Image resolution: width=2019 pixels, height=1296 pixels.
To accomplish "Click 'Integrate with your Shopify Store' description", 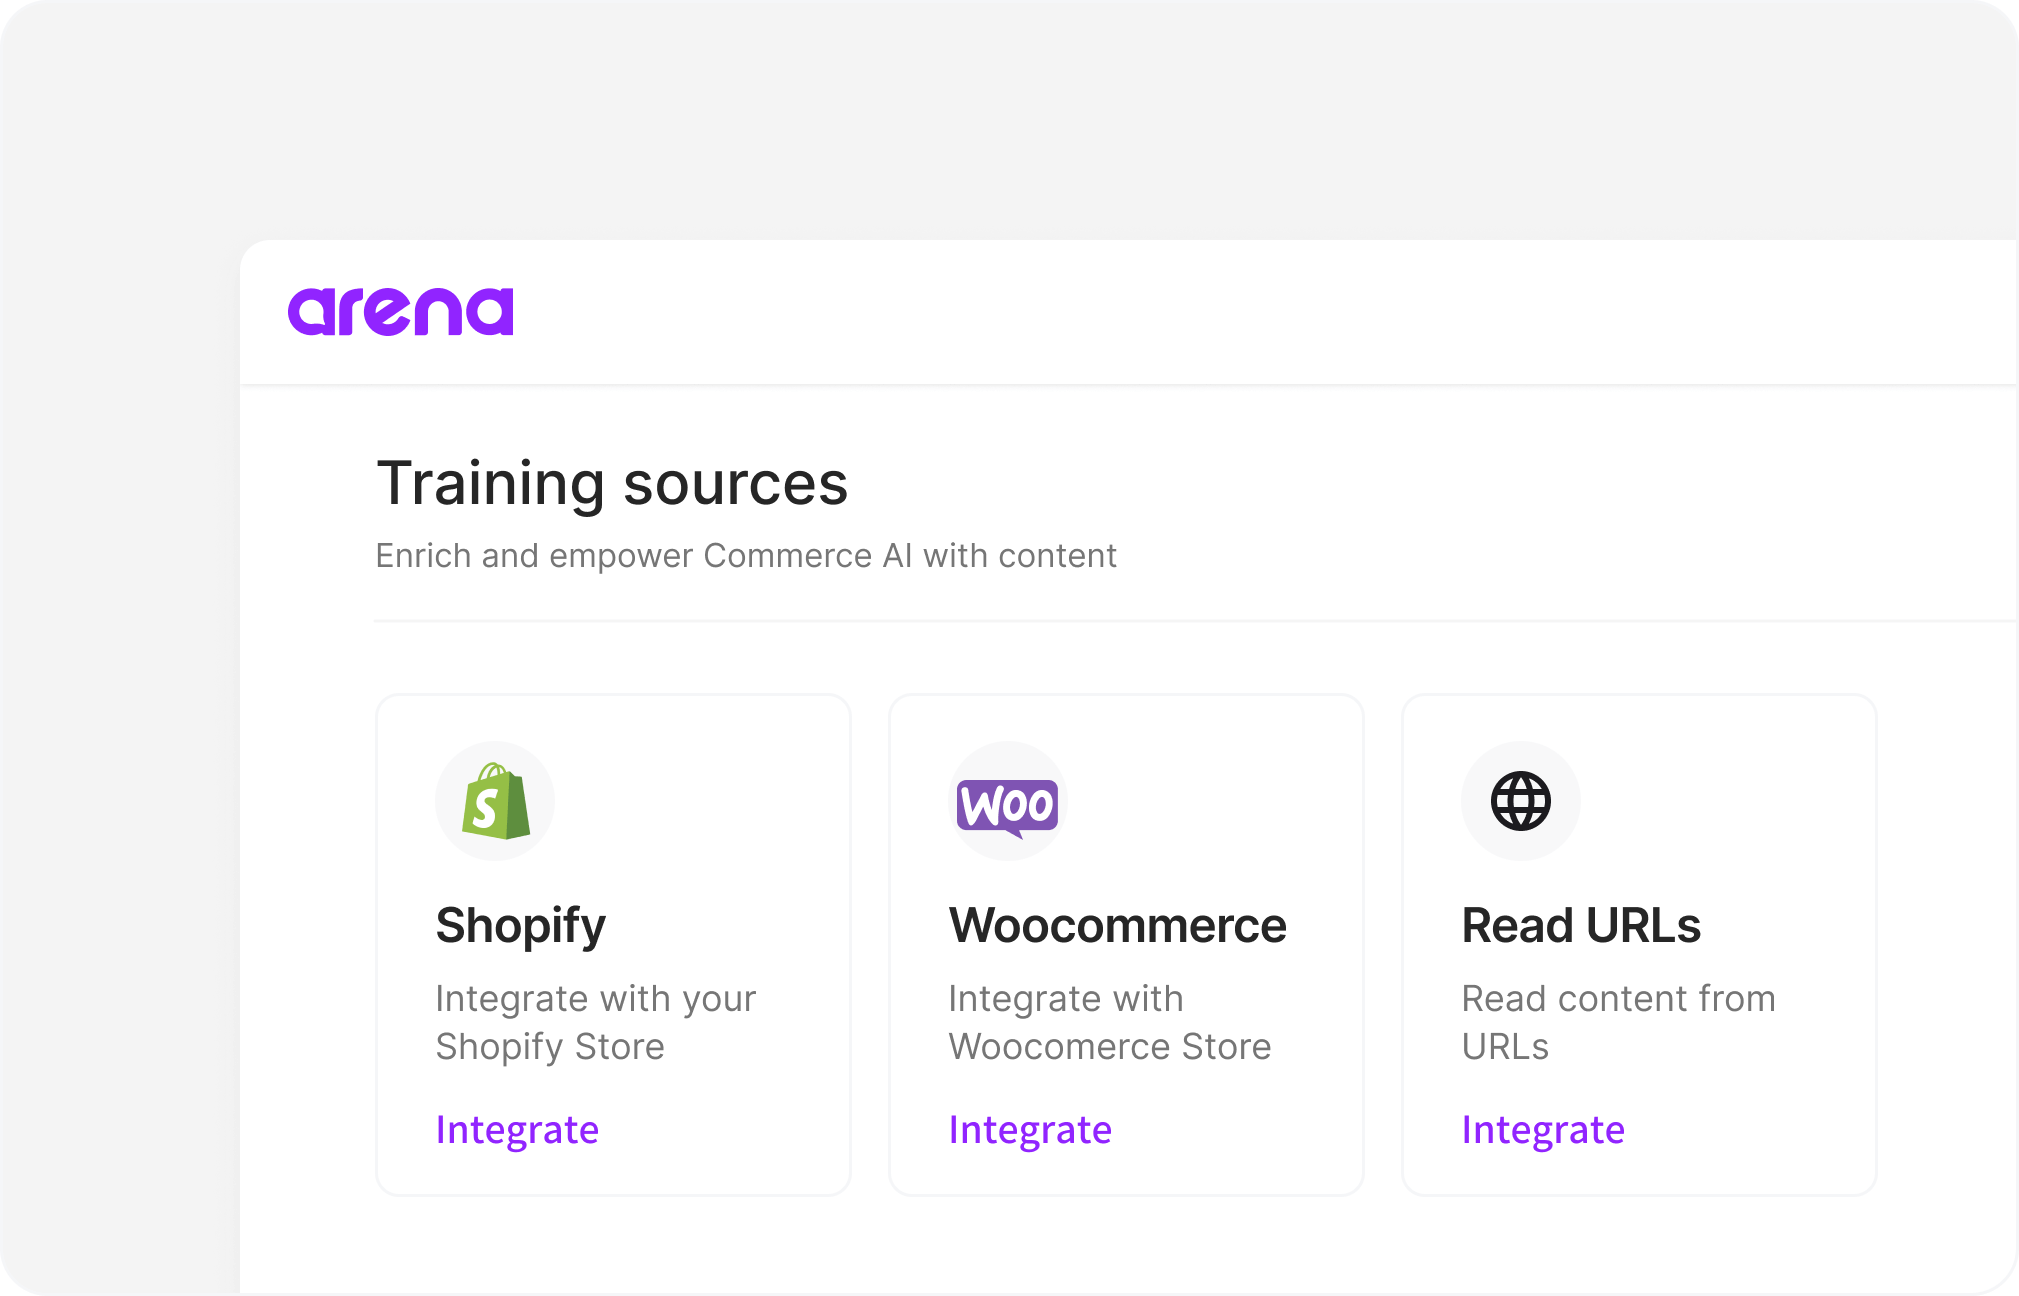I will 596,1022.
